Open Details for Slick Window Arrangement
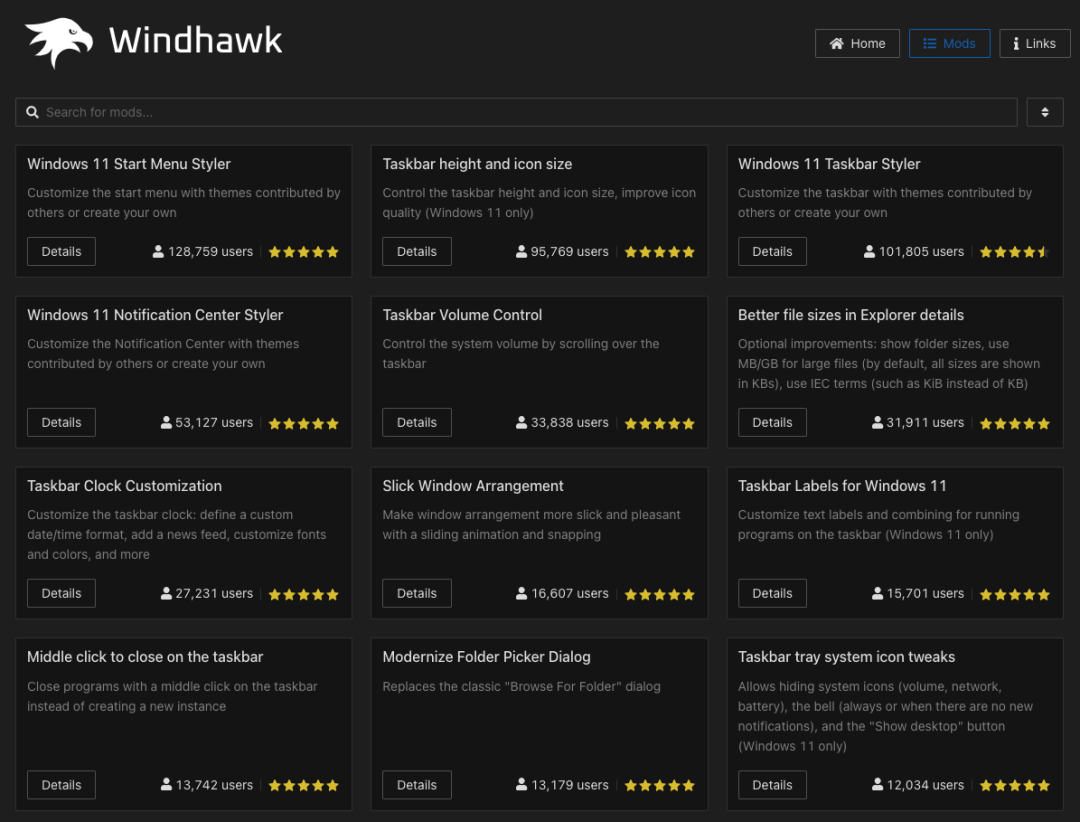 [x=416, y=593]
